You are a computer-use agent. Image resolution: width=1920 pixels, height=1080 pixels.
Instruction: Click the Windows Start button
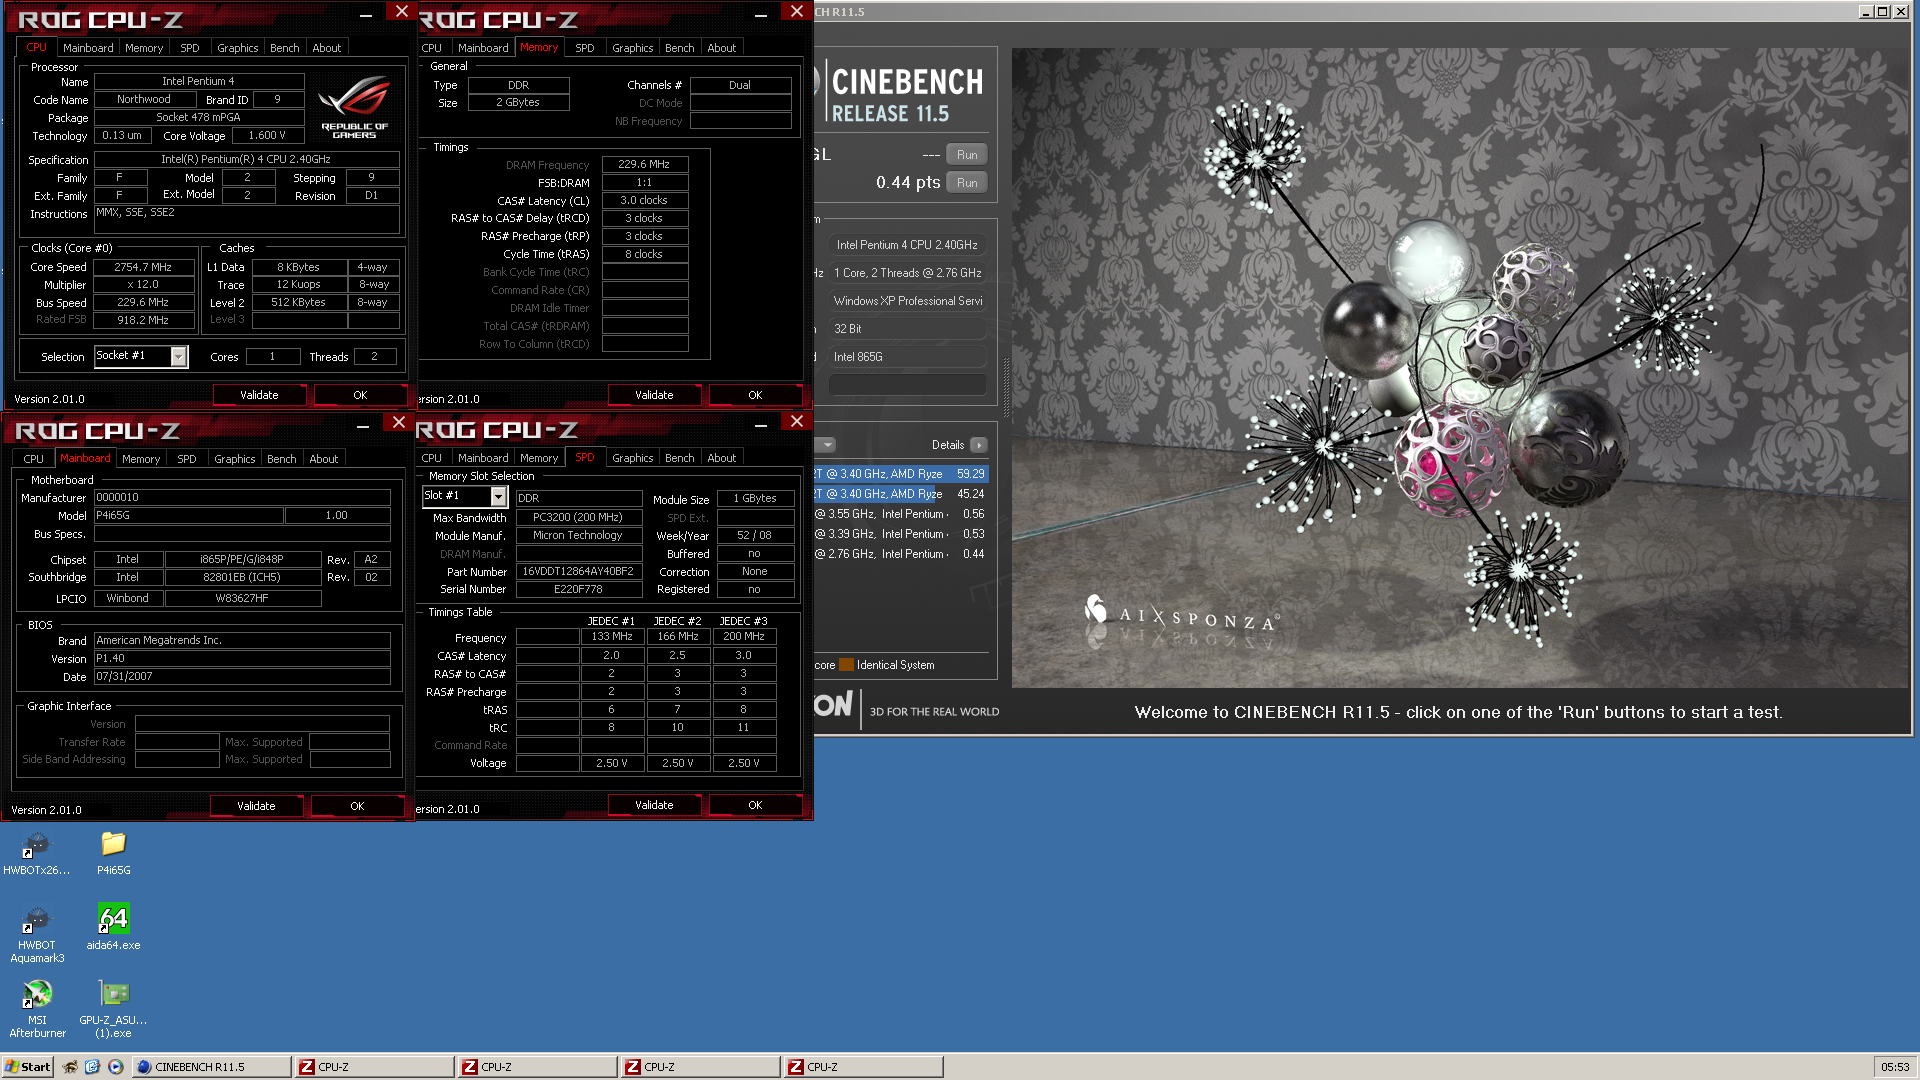click(27, 1067)
